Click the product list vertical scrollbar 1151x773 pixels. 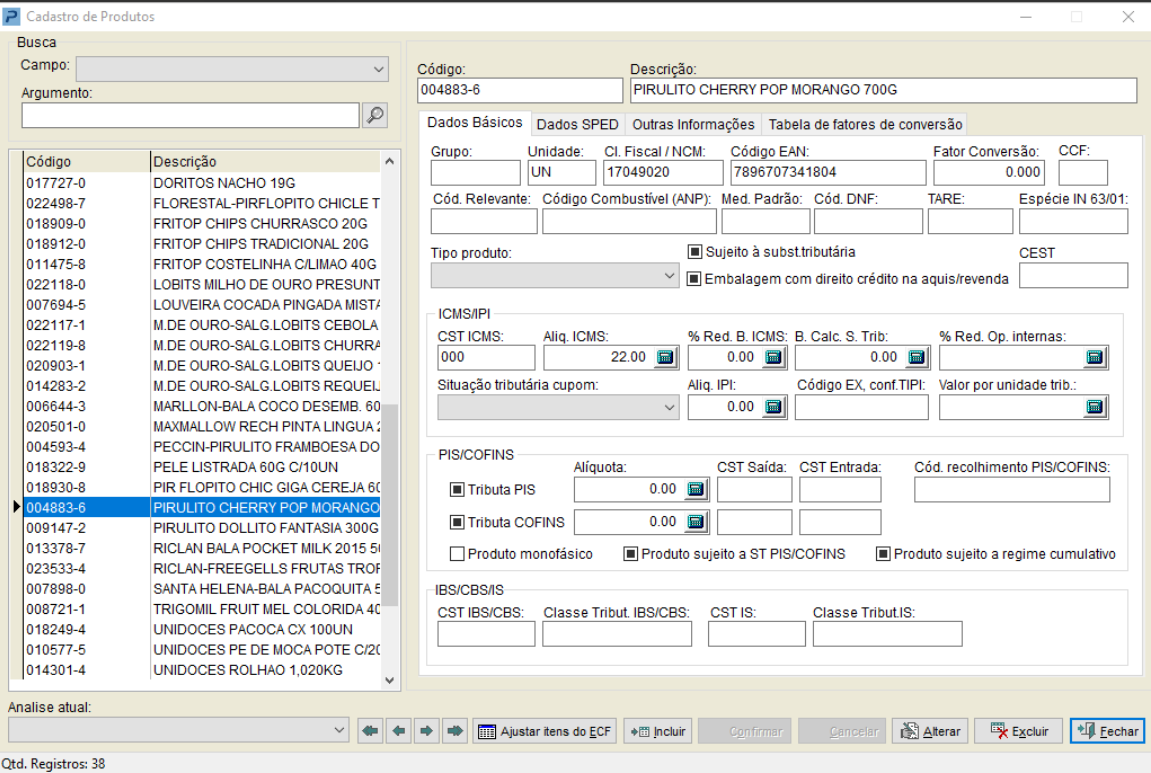tap(390, 420)
